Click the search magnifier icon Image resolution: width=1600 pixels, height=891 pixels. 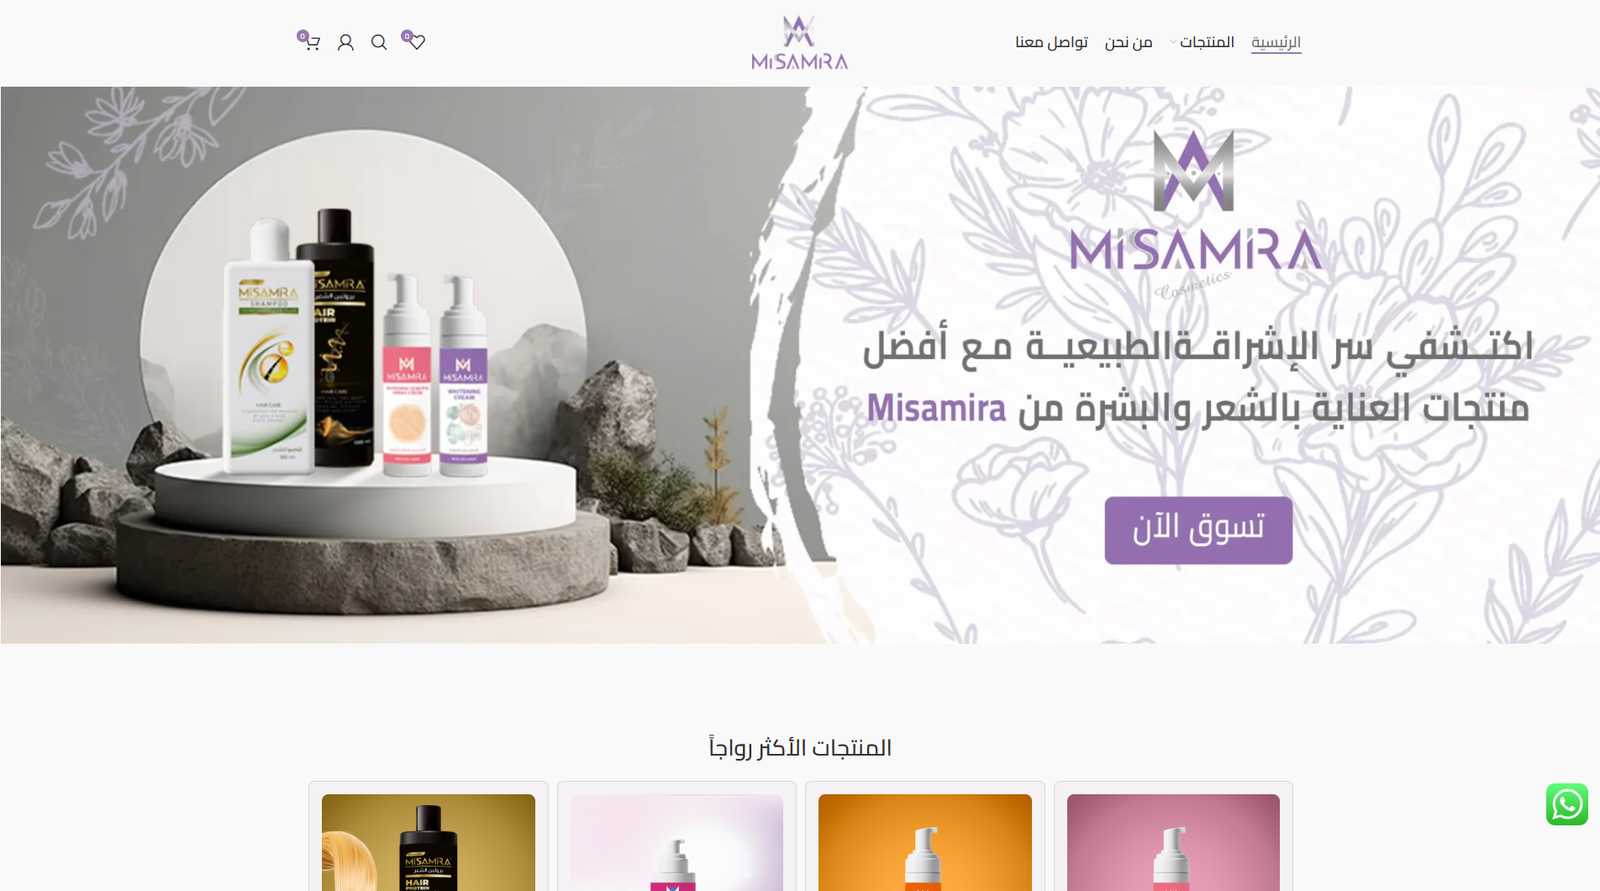click(x=379, y=42)
